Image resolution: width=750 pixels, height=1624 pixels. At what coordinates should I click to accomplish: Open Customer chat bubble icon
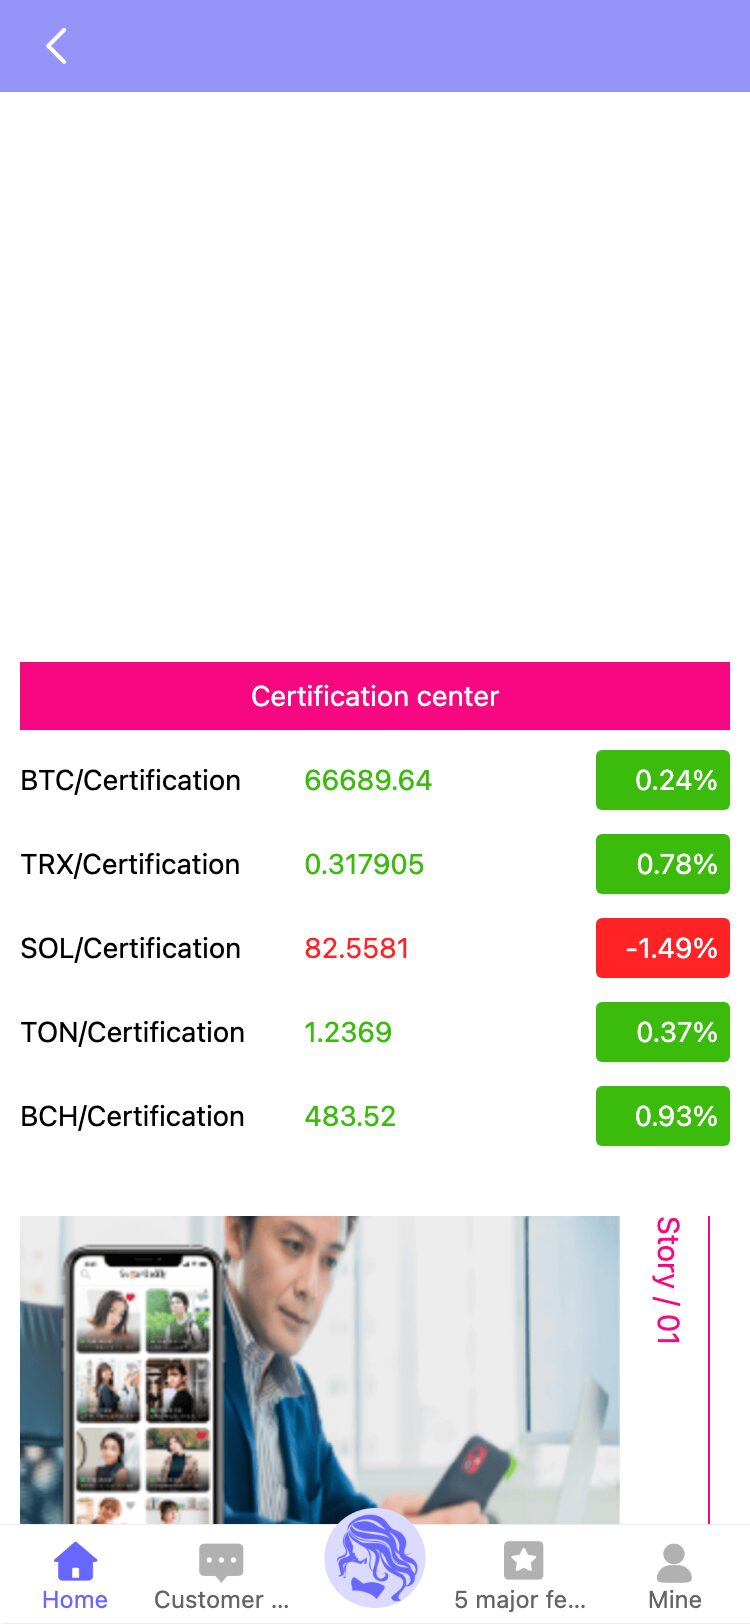pyautogui.click(x=221, y=1560)
